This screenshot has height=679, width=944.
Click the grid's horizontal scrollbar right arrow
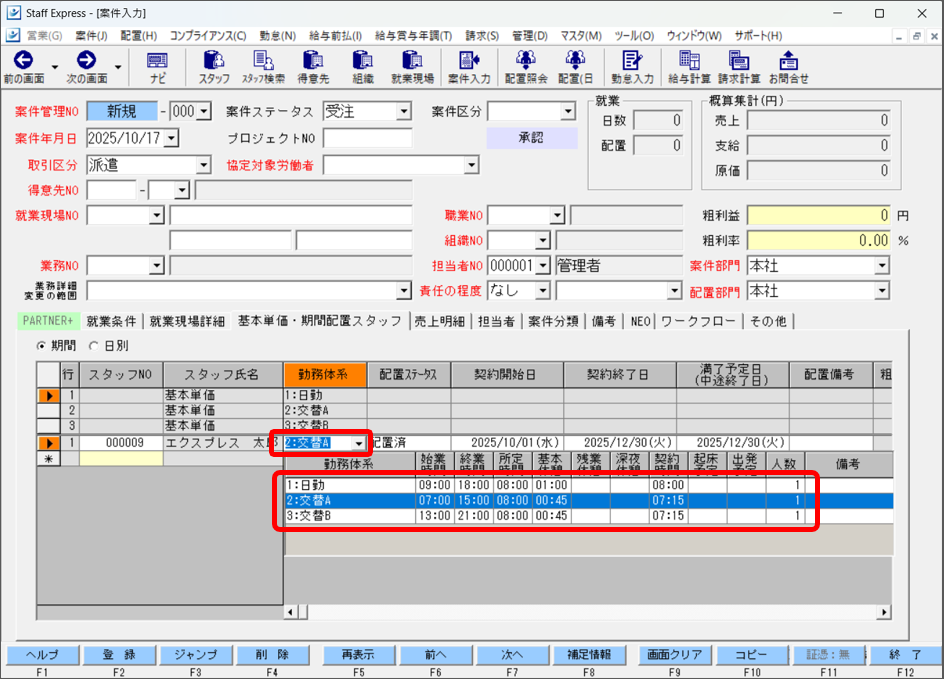click(x=884, y=612)
